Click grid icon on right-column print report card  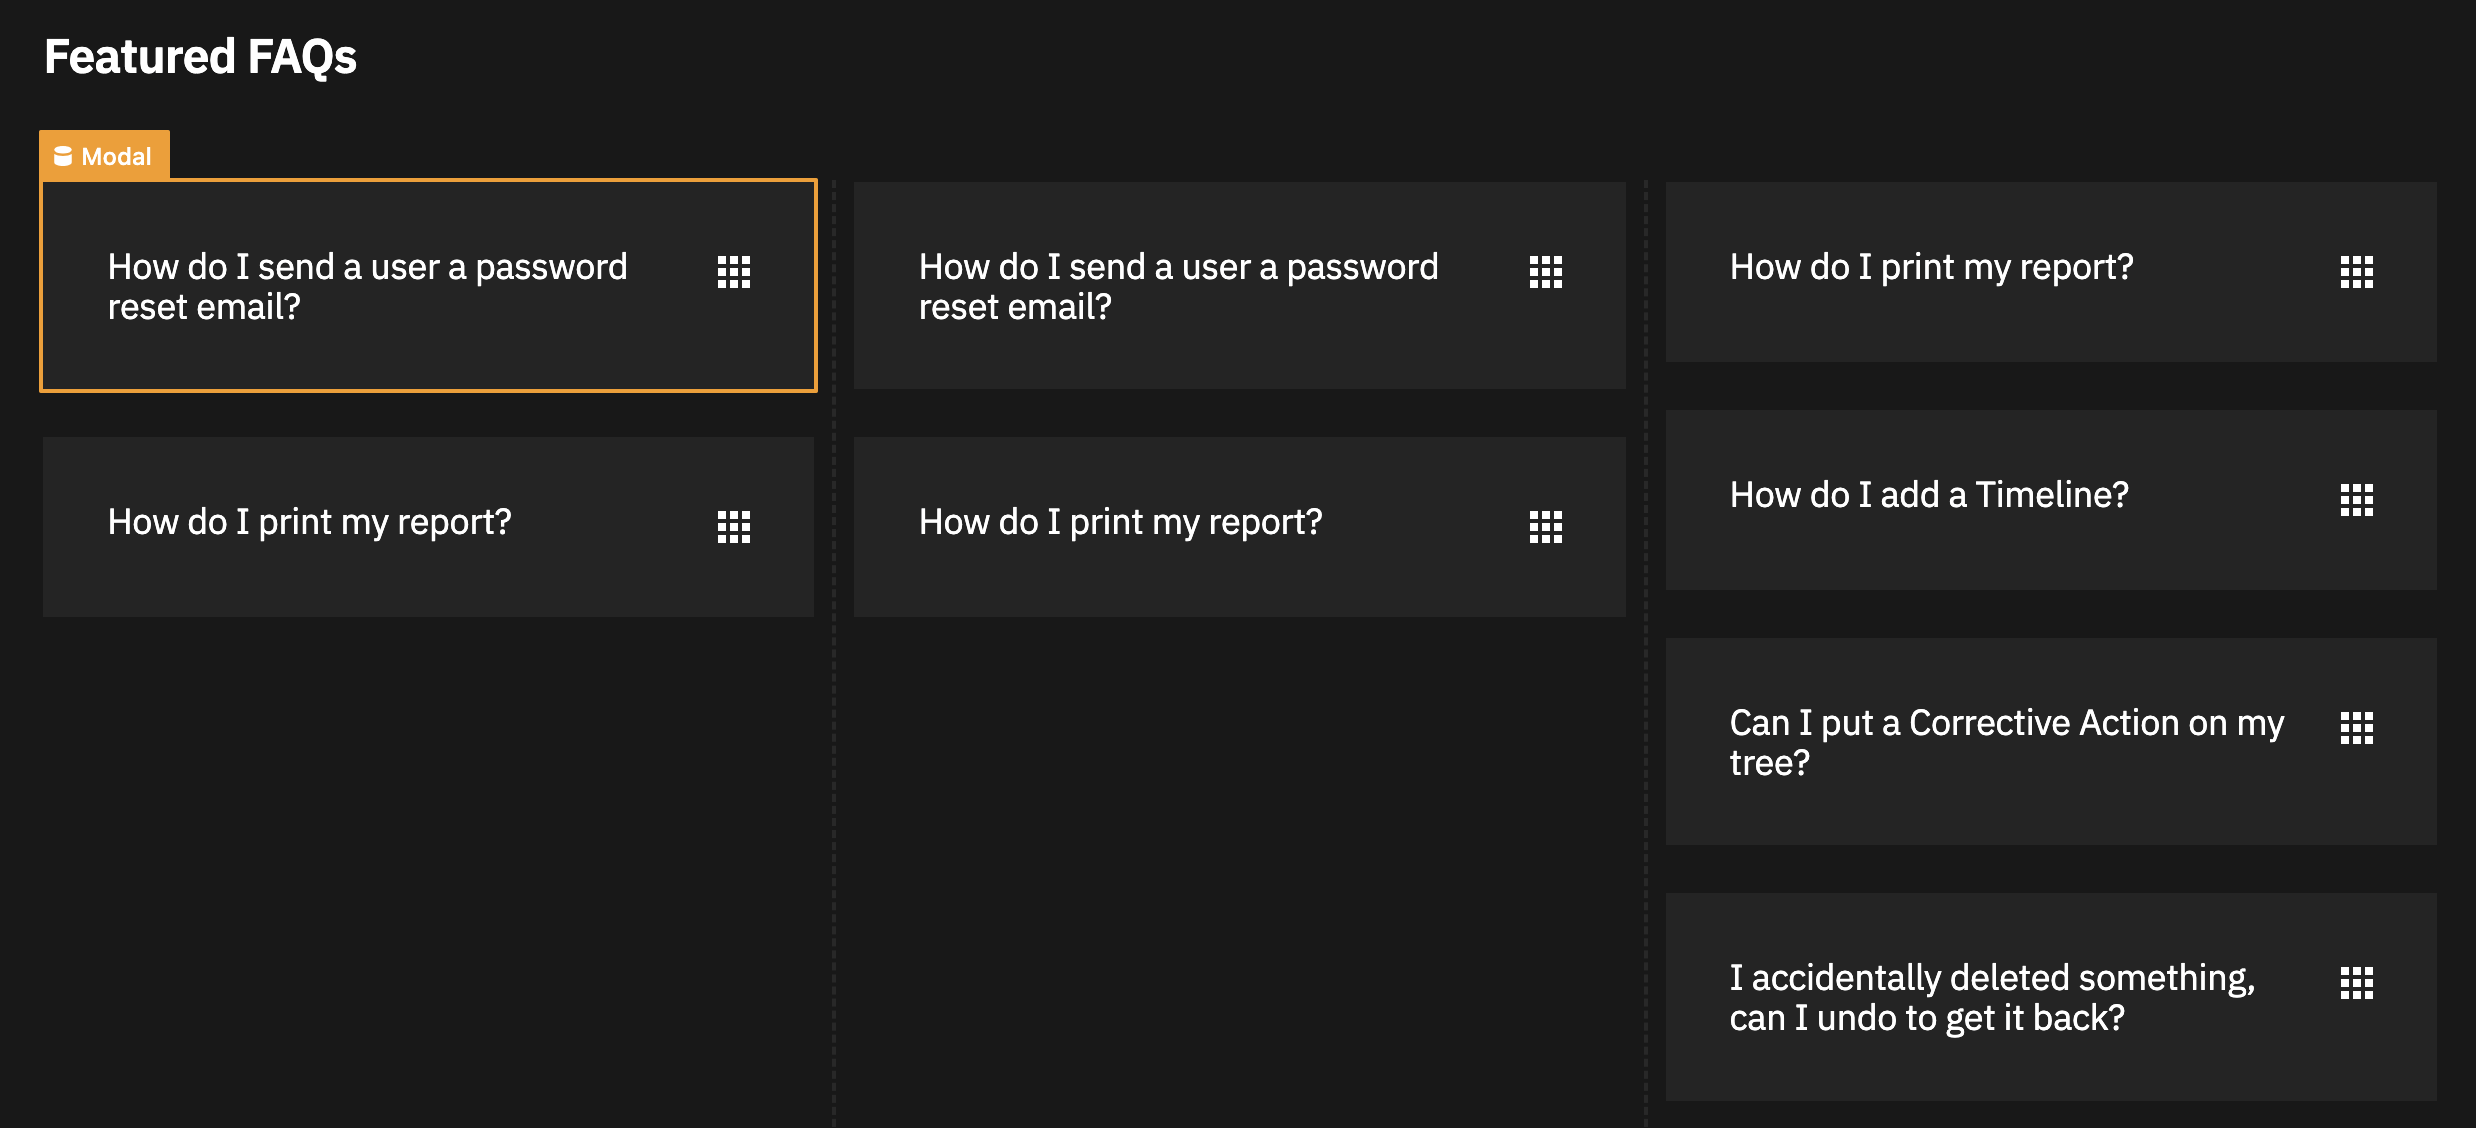coord(2356,271)
